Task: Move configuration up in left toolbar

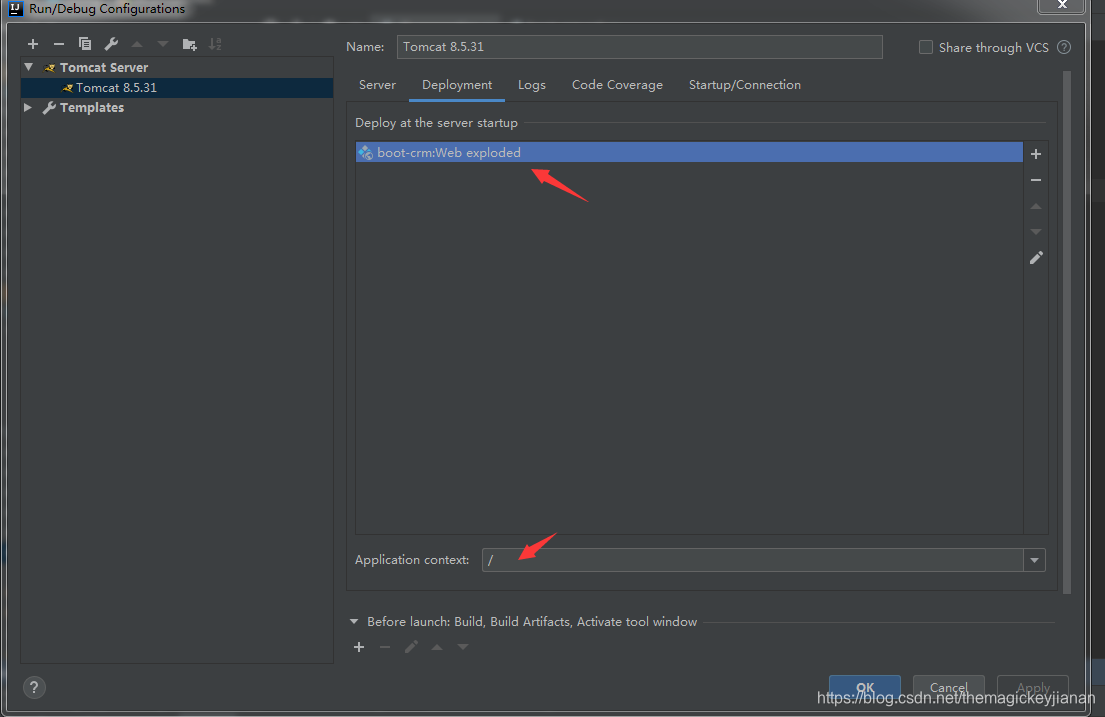Action: 137,44
